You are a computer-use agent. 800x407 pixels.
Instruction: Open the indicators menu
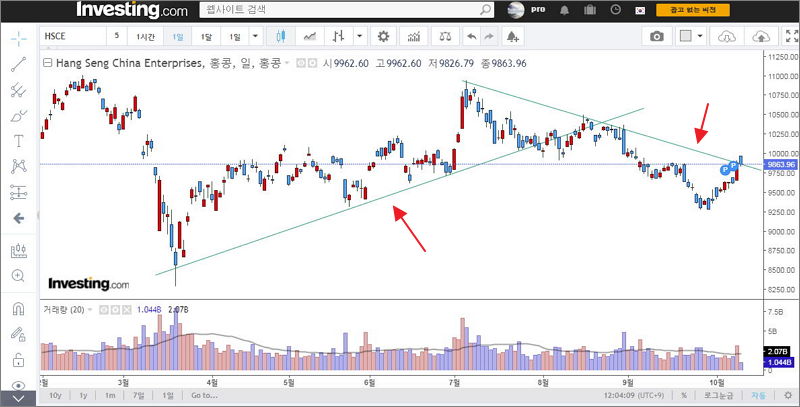[x=414, y=36]
